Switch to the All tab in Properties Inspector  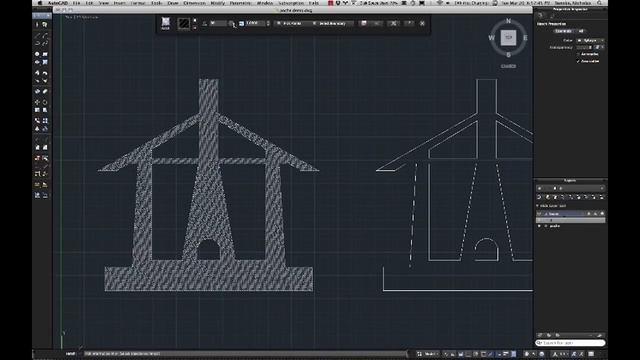[581, 31]
